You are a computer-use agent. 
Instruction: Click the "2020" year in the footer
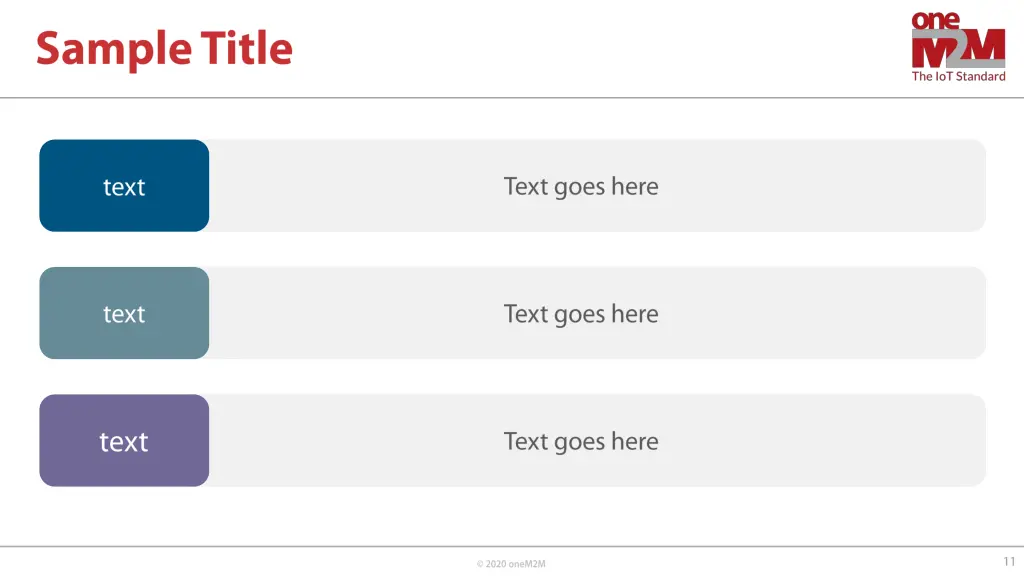[496, 564]
